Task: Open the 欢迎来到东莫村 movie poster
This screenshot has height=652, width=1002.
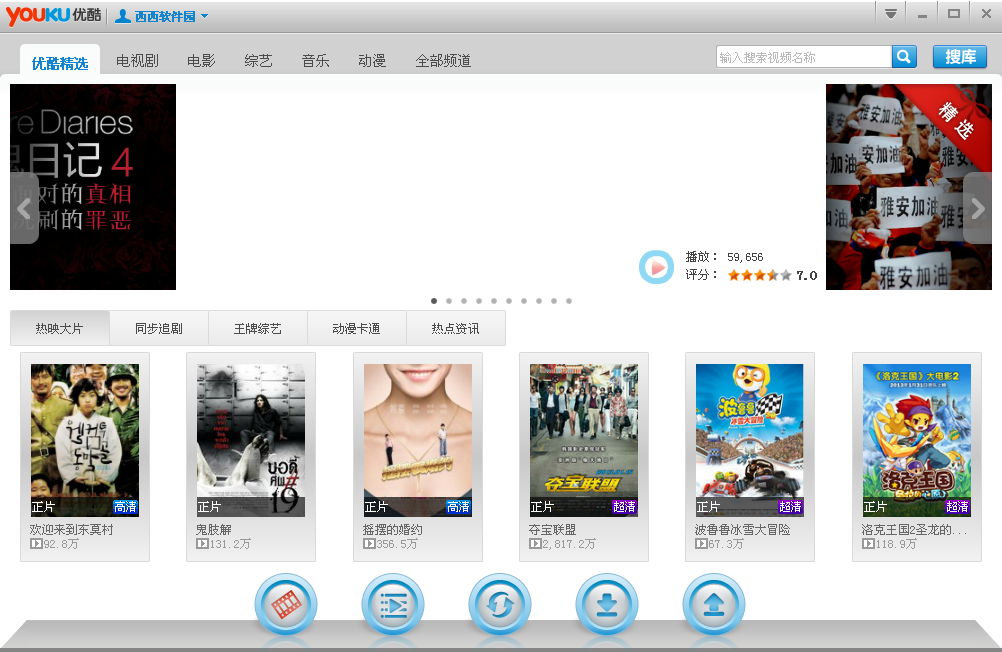Action: tap(85, 440)
